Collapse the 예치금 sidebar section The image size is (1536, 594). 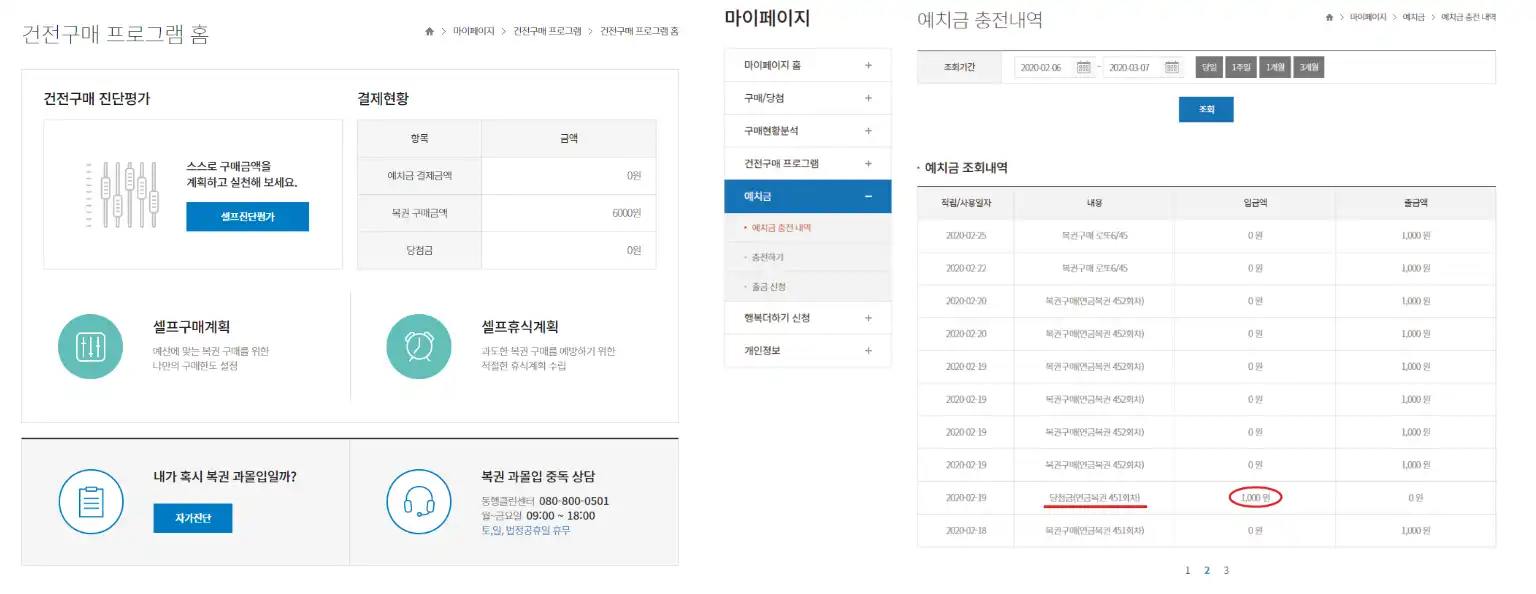coord(807,196)
